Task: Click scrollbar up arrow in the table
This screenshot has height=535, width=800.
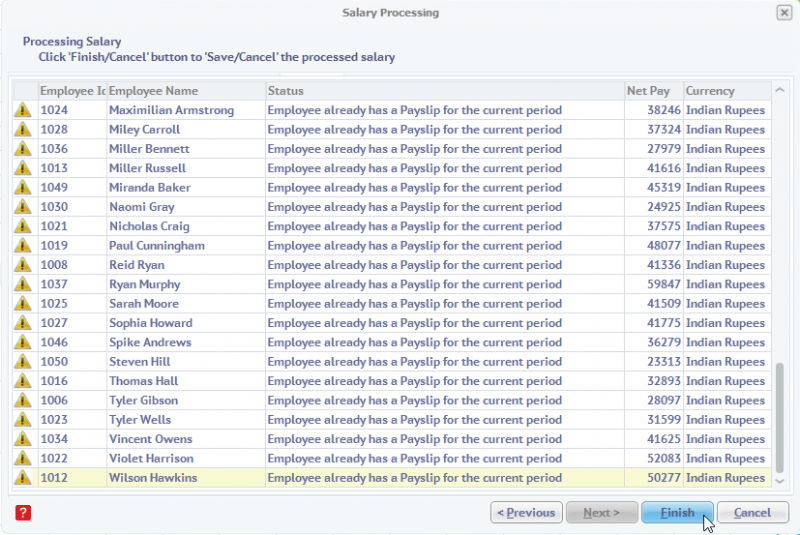Action: pyautogui.click(x=781, y=88)
